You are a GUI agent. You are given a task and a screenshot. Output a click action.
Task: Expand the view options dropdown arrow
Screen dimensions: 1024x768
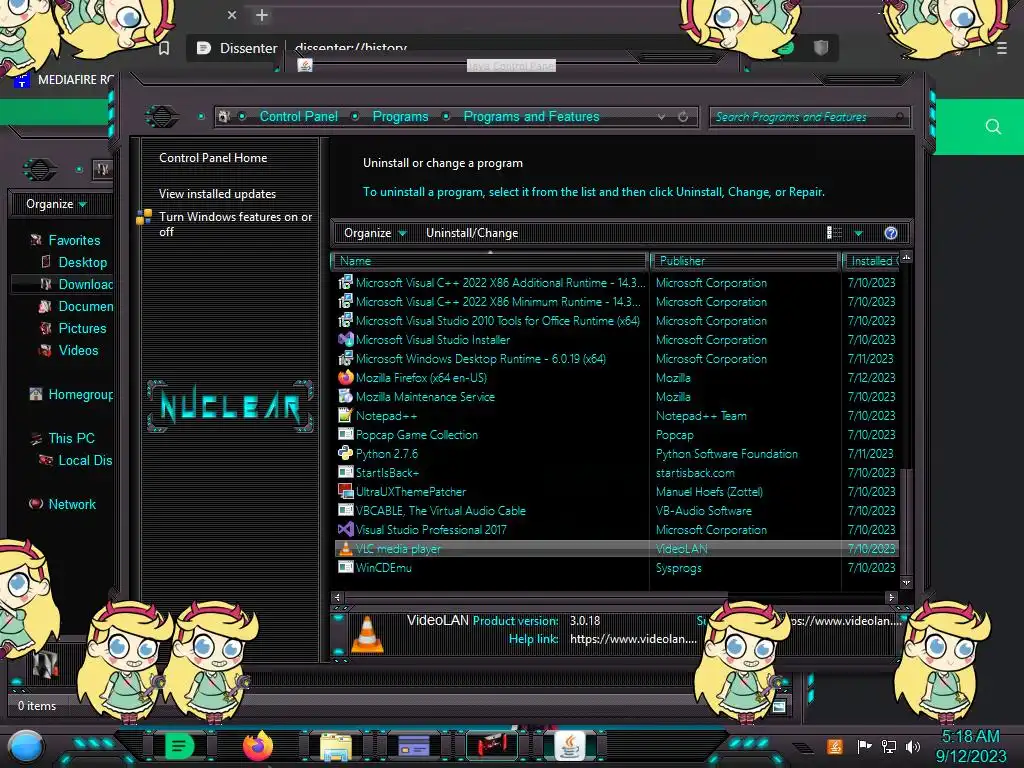(859, 233)
